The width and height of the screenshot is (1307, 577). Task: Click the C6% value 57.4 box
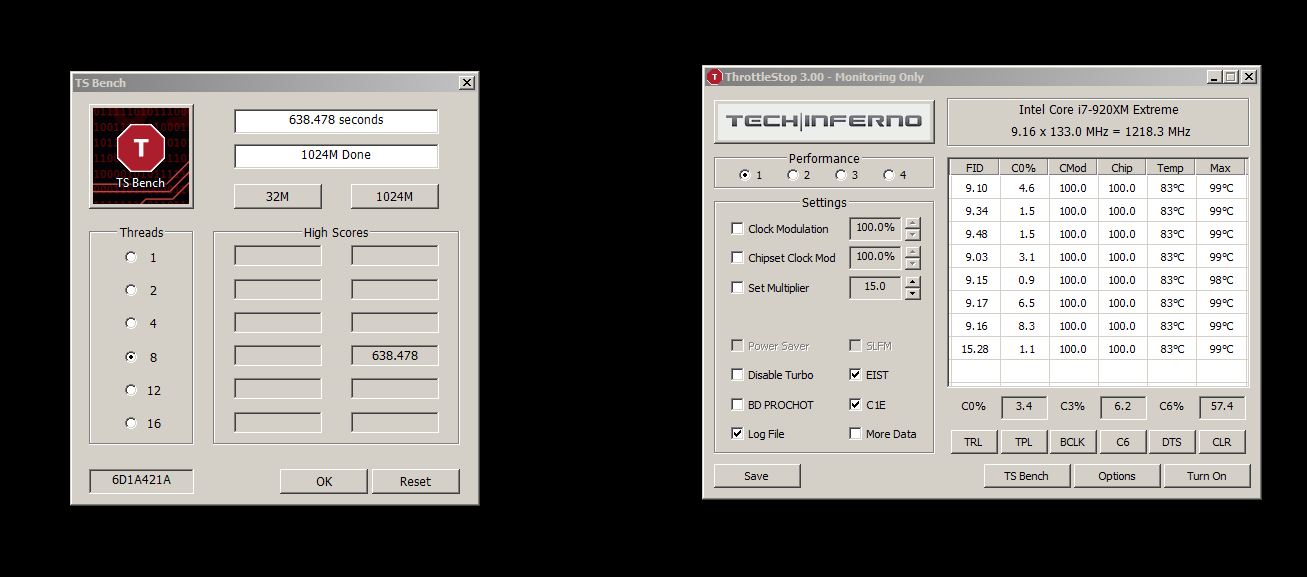click(1222, 408)
